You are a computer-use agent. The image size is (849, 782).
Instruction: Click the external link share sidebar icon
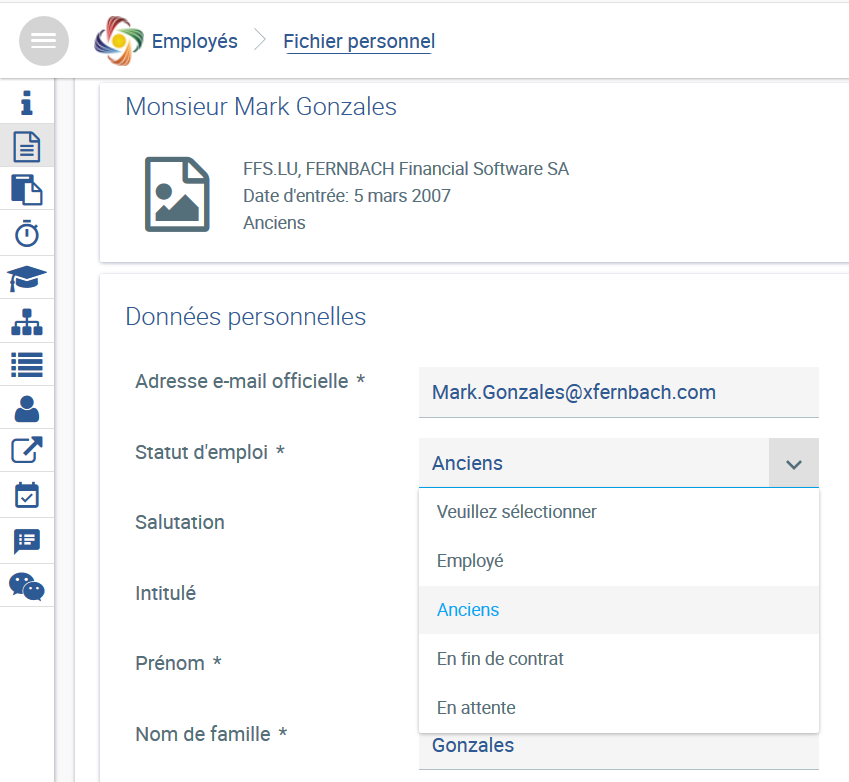27,450
